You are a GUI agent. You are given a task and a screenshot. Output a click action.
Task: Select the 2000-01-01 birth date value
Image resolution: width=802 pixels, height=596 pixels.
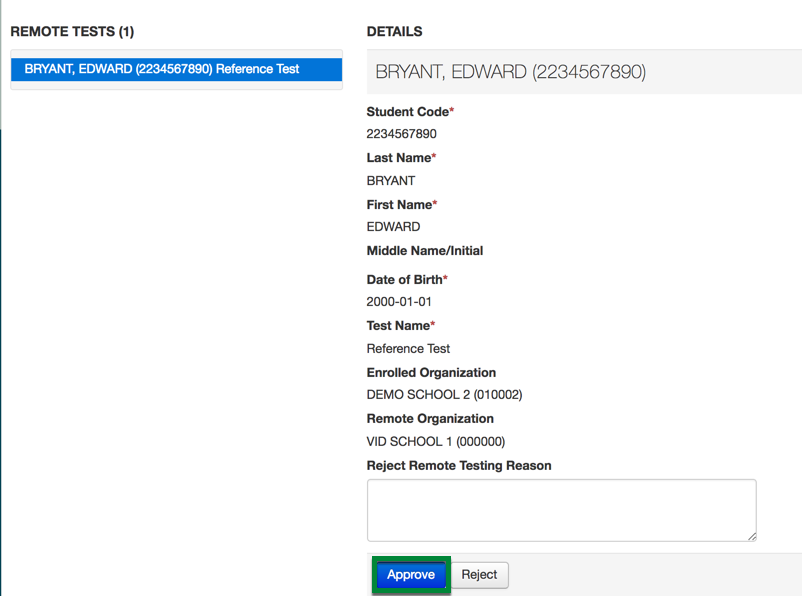click(x=399, y=302)
